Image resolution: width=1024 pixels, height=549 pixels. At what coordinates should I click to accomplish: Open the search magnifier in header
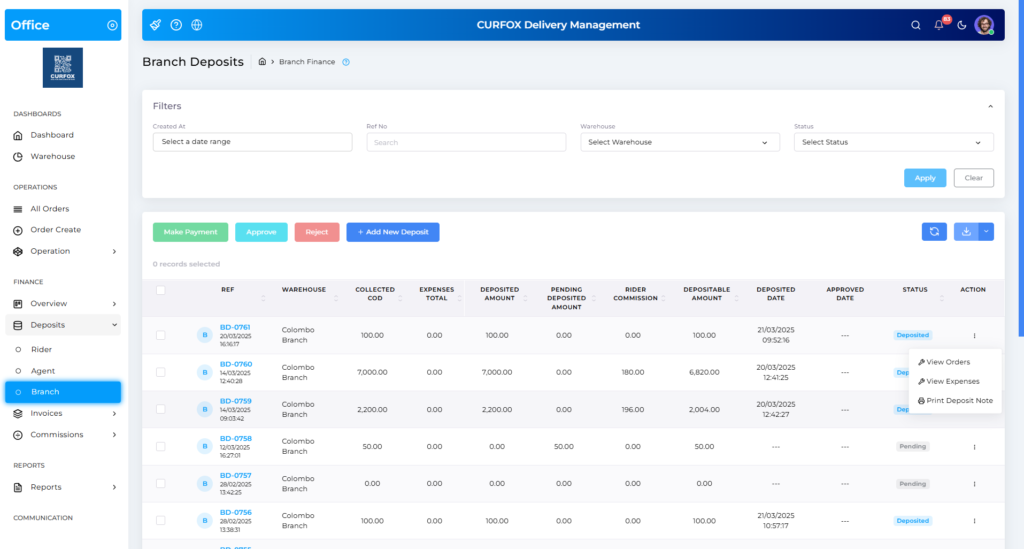point(916,25)
